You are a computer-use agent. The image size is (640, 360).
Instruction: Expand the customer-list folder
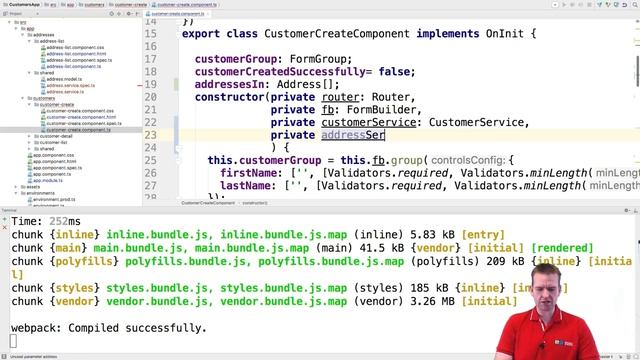point(29,142)
